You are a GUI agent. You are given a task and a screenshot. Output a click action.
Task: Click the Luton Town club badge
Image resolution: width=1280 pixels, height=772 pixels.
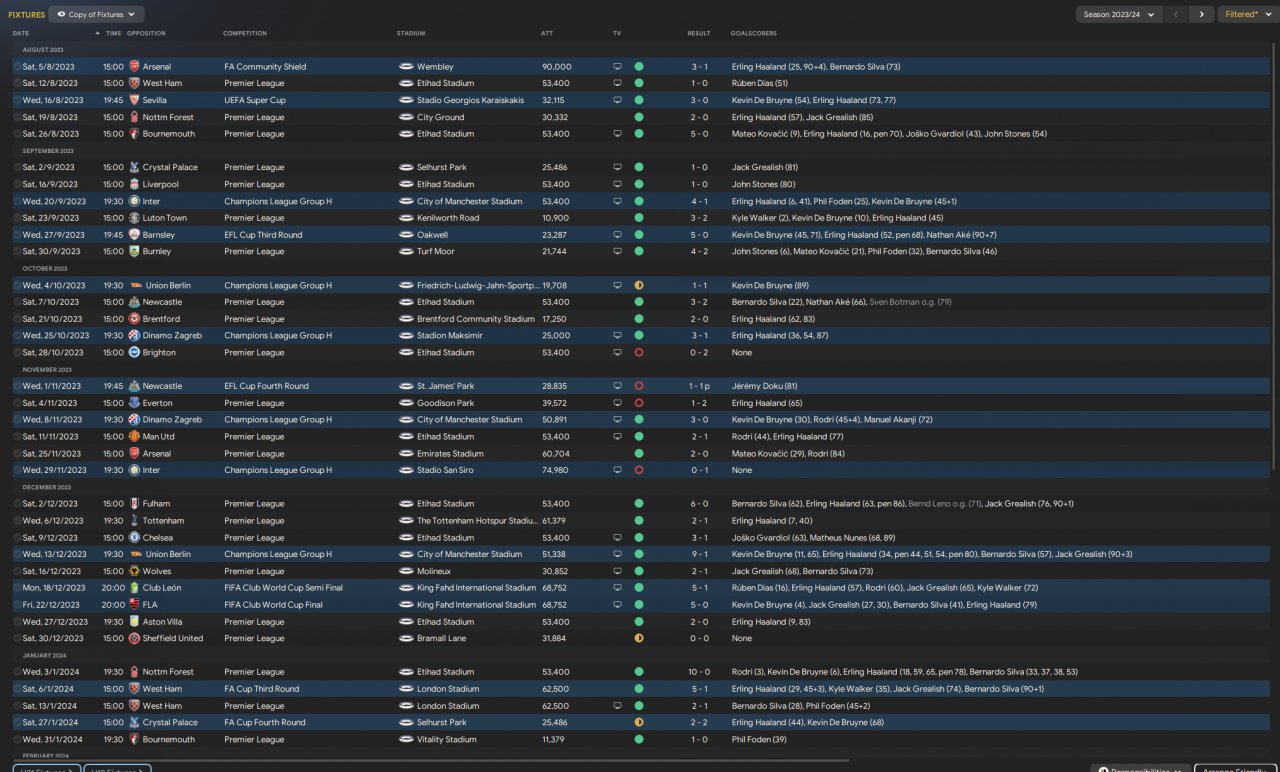pyautogui.click(x=134, y=218)
